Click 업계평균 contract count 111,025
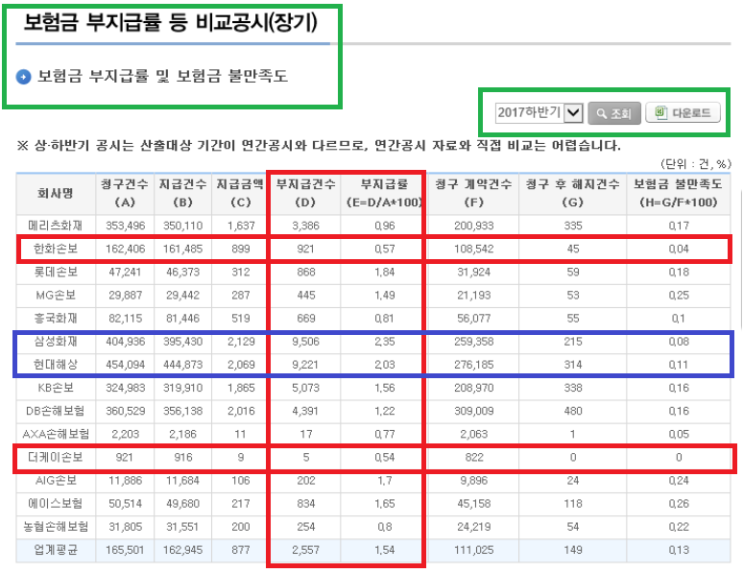Screen dimensions: 743x573 474,550
